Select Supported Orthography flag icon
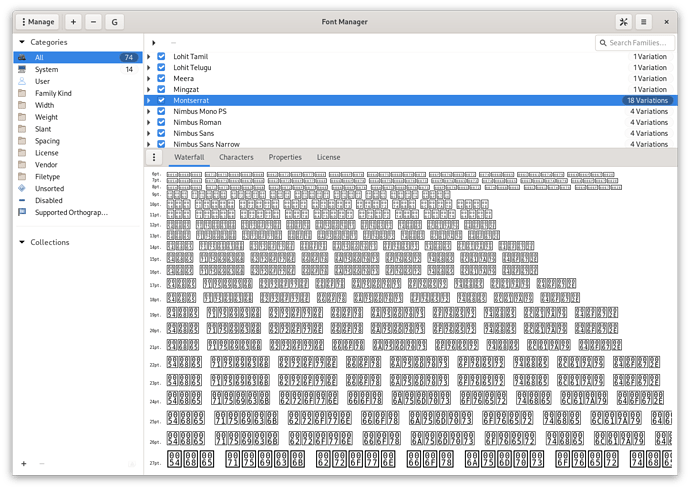 coord(22,212)
